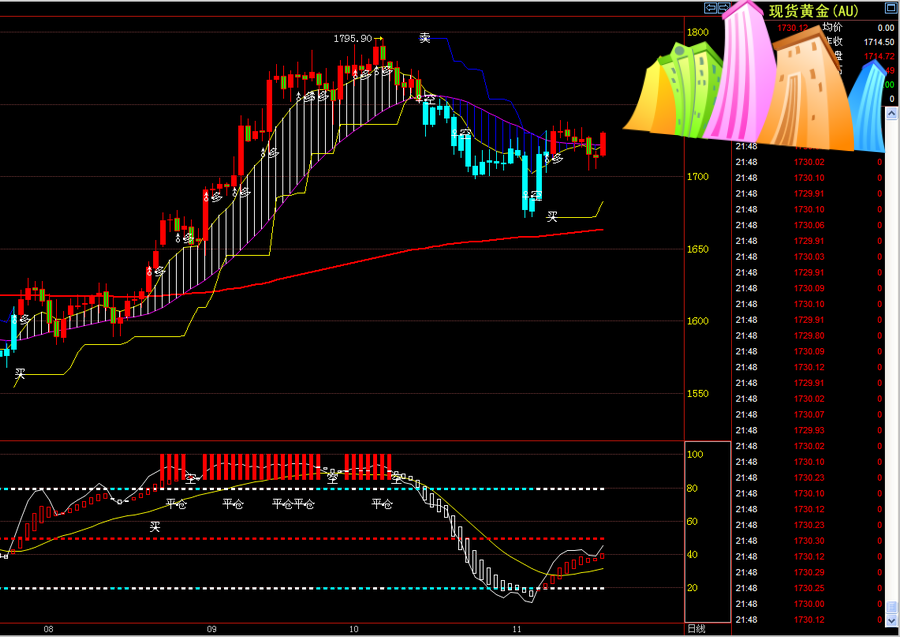Click the 1795.90 high price label
900x637 pixels.
[x=353, y=38]
